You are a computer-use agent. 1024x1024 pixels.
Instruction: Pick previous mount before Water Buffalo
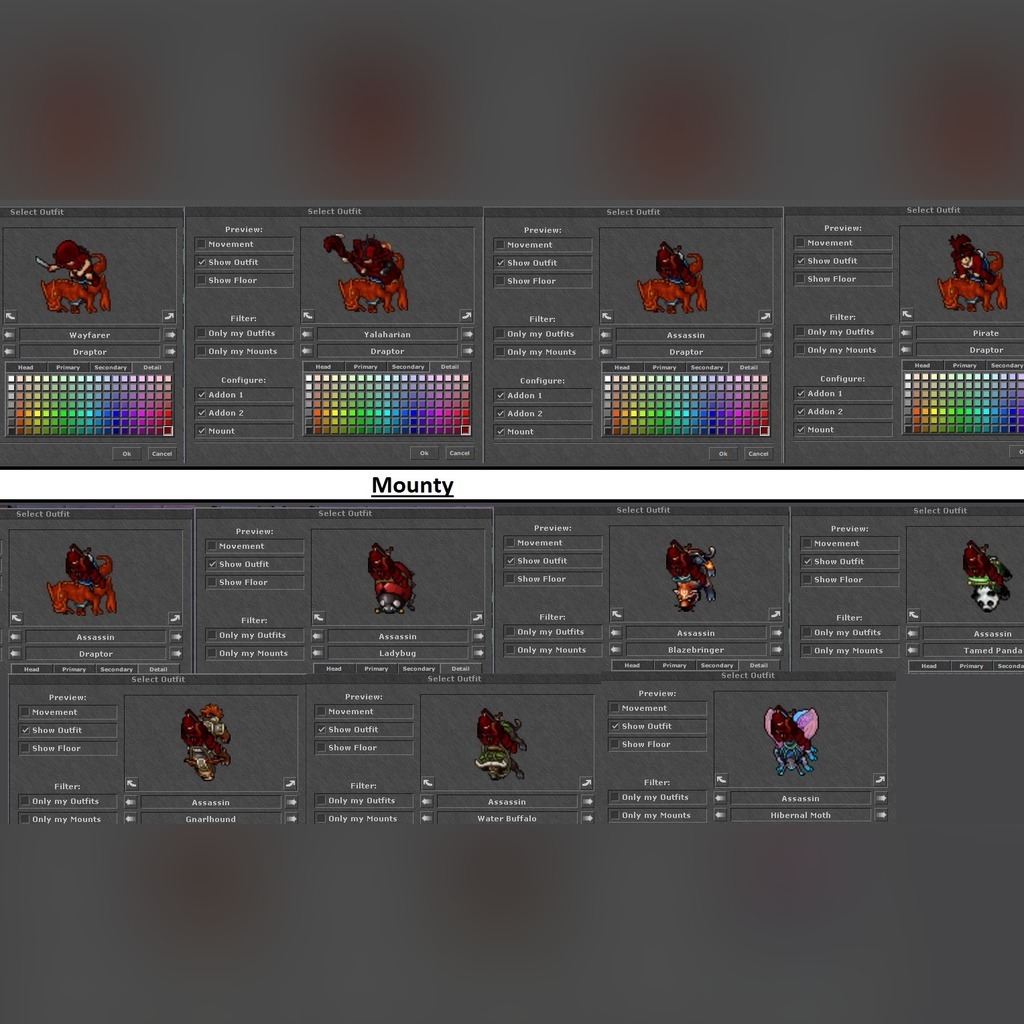(x=427, y=818)
